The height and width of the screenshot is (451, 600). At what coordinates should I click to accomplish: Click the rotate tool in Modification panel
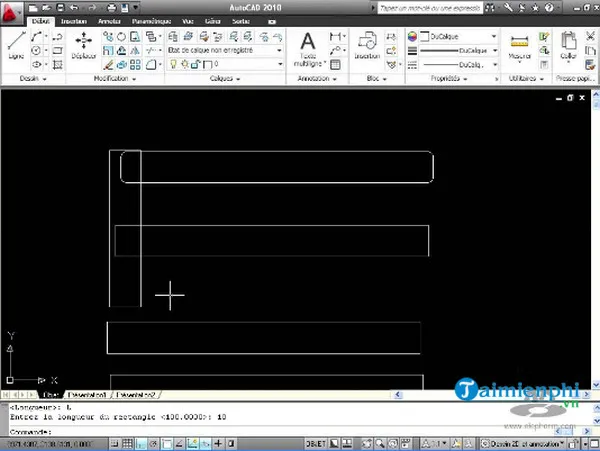[121, 37]
